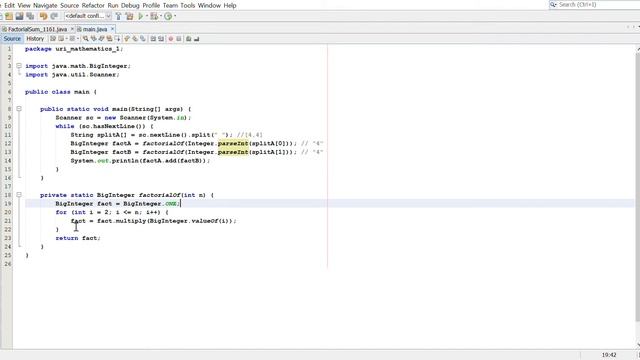Click the Shift Line Left icon
This screenshot has width=640, height=360.
click(153, 39)
